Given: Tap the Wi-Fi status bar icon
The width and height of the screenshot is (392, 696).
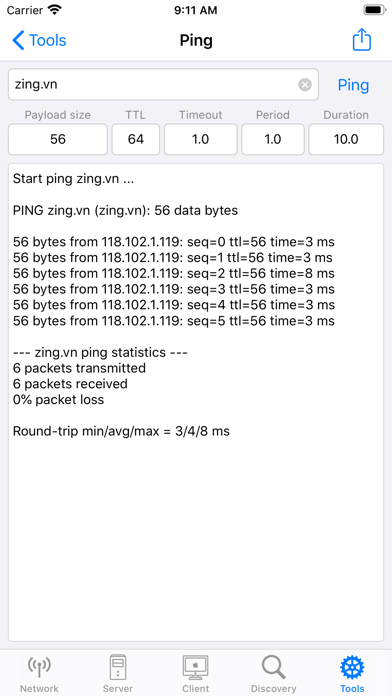Looking at the screenshot, I should click(x=55, y=10).
